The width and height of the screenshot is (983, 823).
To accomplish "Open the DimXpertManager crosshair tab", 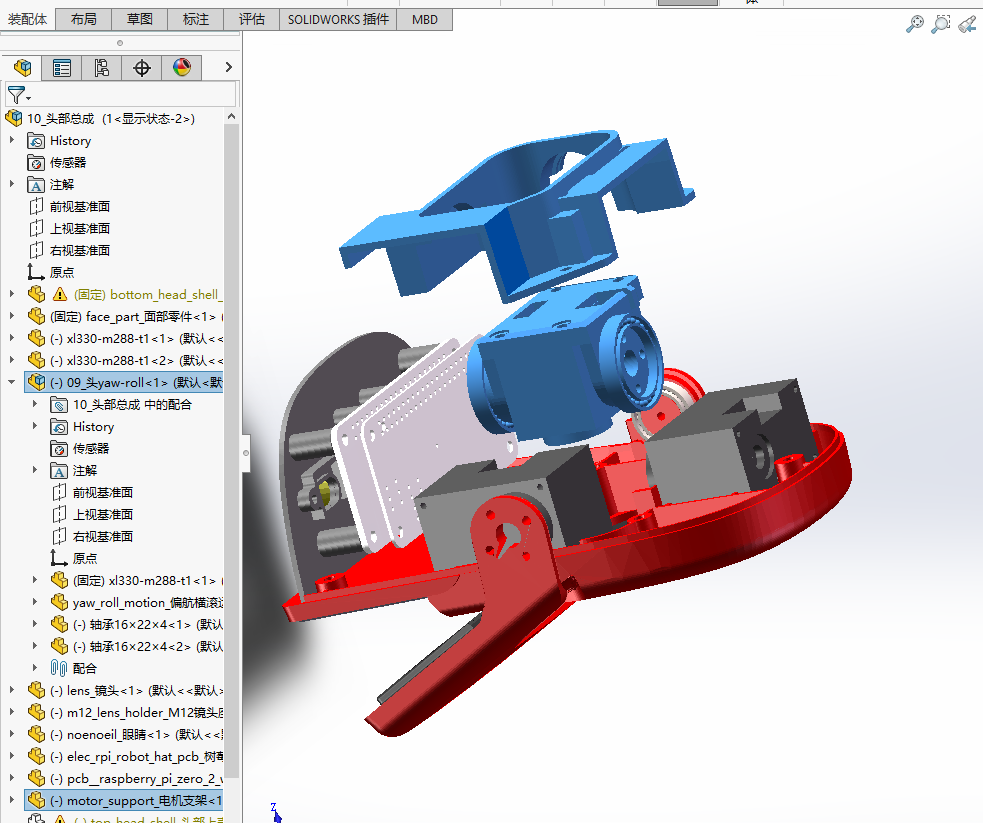I will (x=142, y=68).
